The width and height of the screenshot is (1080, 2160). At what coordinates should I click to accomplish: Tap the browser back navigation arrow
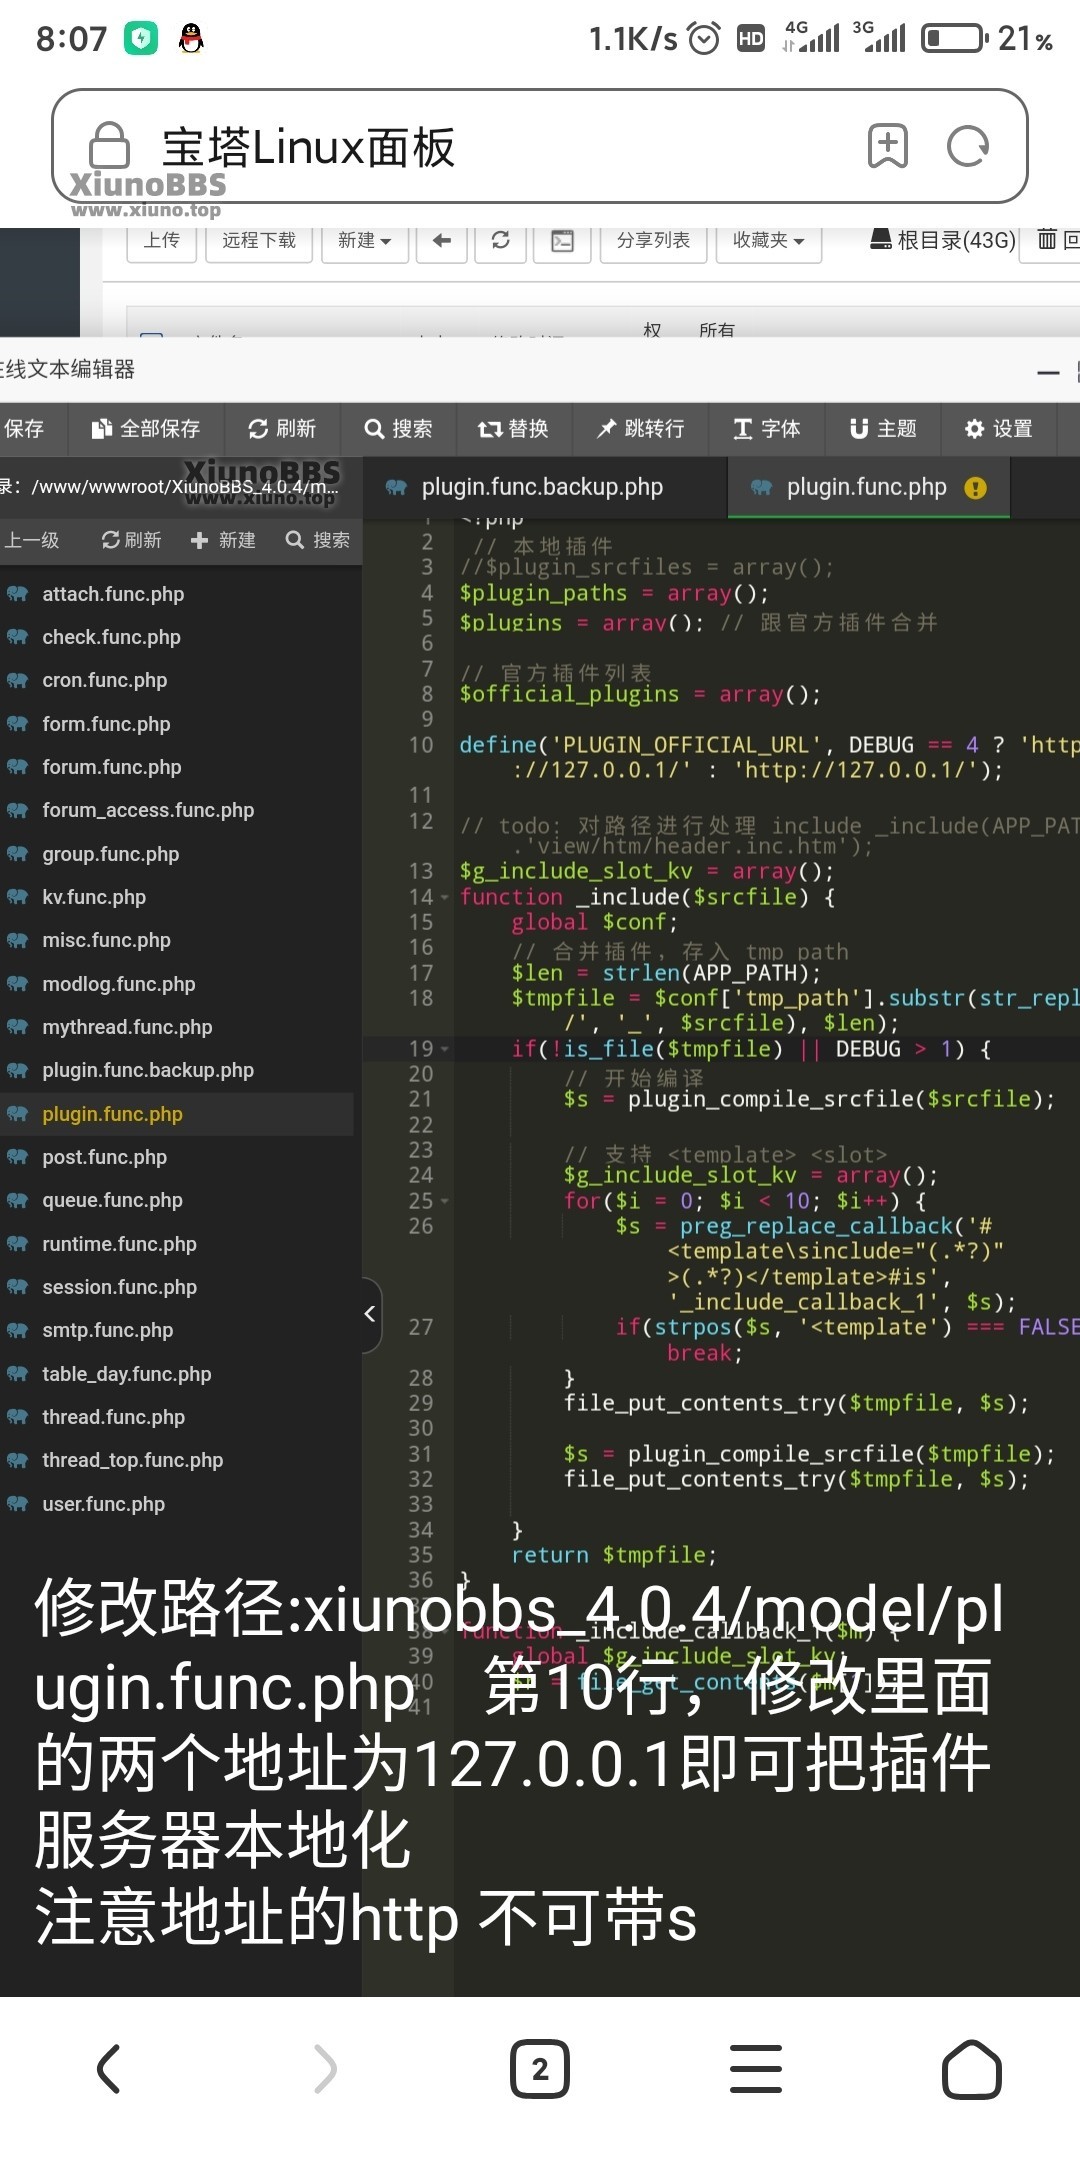pos(108,2069)
